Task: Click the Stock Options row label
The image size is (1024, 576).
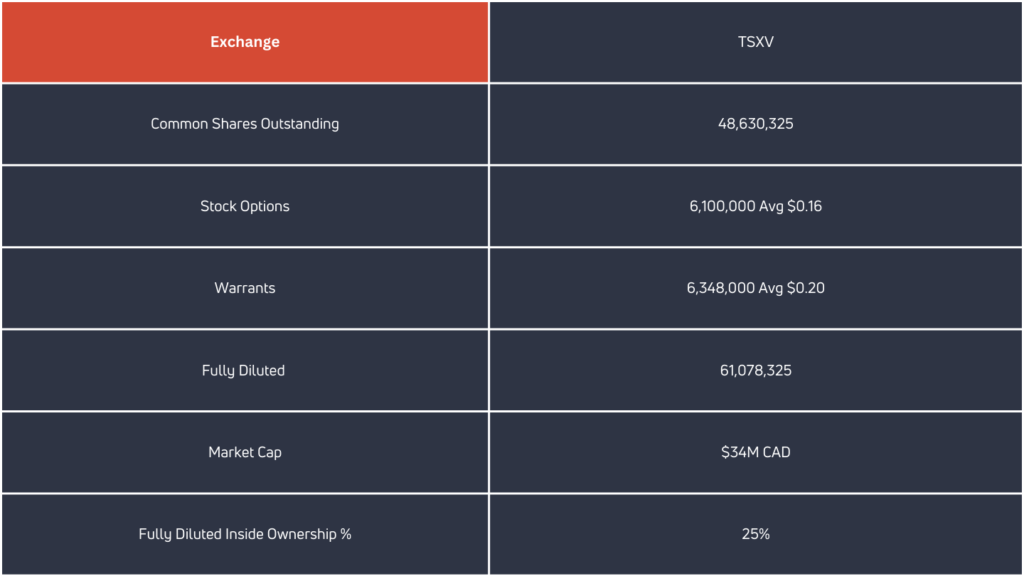Action: (x=245, y=206)
